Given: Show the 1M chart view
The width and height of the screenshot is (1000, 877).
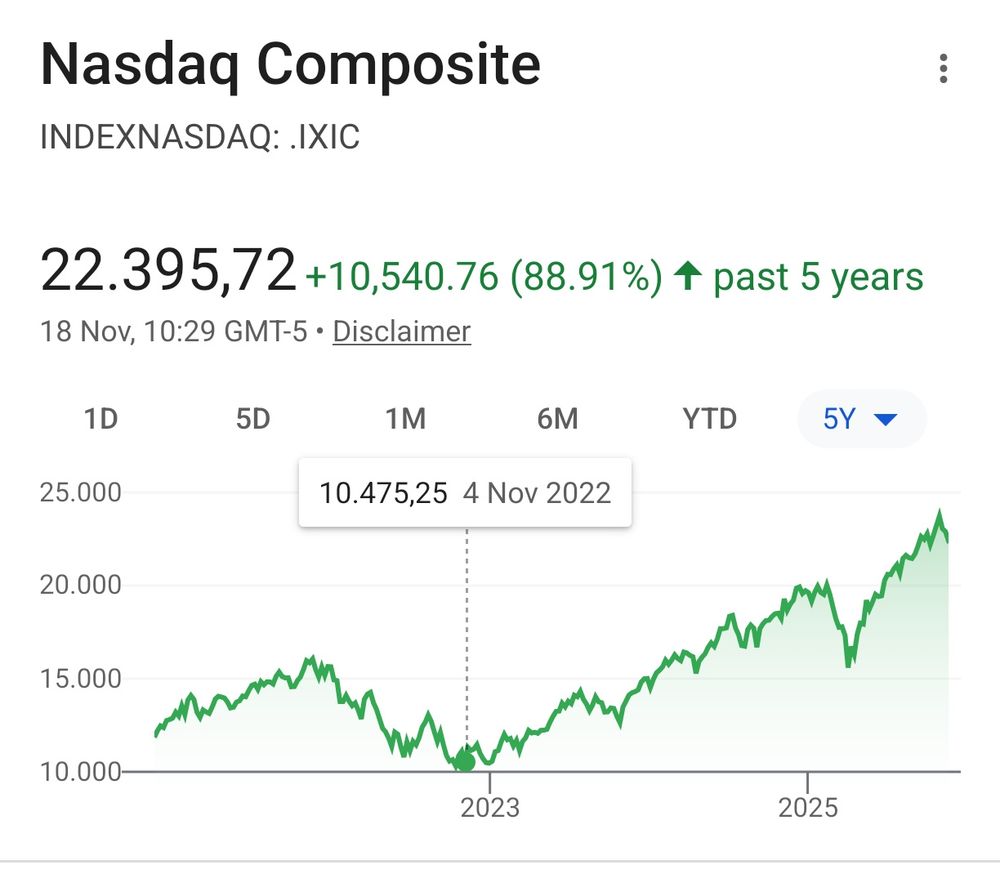Looking at the screenshot, I should pos(405,419).
